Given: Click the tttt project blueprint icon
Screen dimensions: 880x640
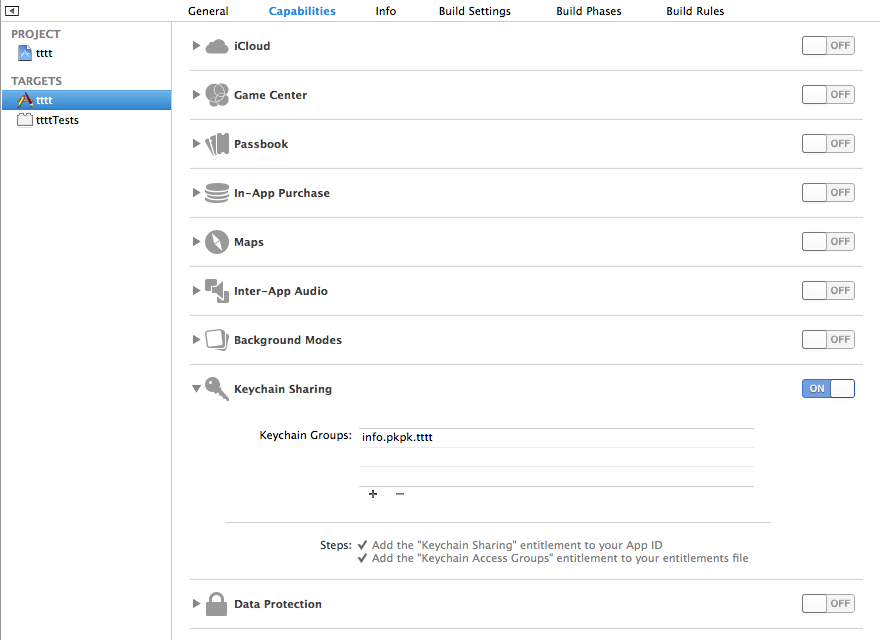Looking at the screenshot, I should (x=25, y=53).
